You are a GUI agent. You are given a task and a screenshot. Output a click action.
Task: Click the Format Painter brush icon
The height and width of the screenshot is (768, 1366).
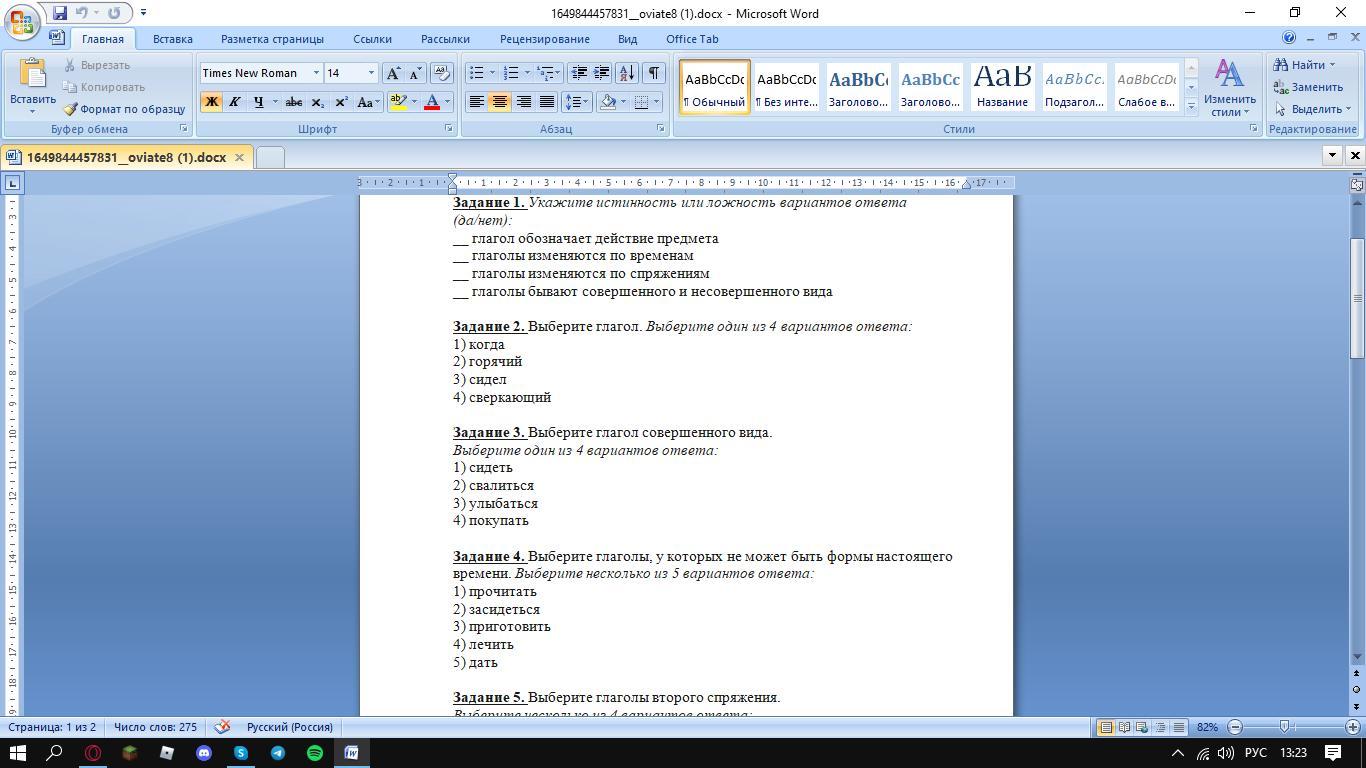[70, 109]
